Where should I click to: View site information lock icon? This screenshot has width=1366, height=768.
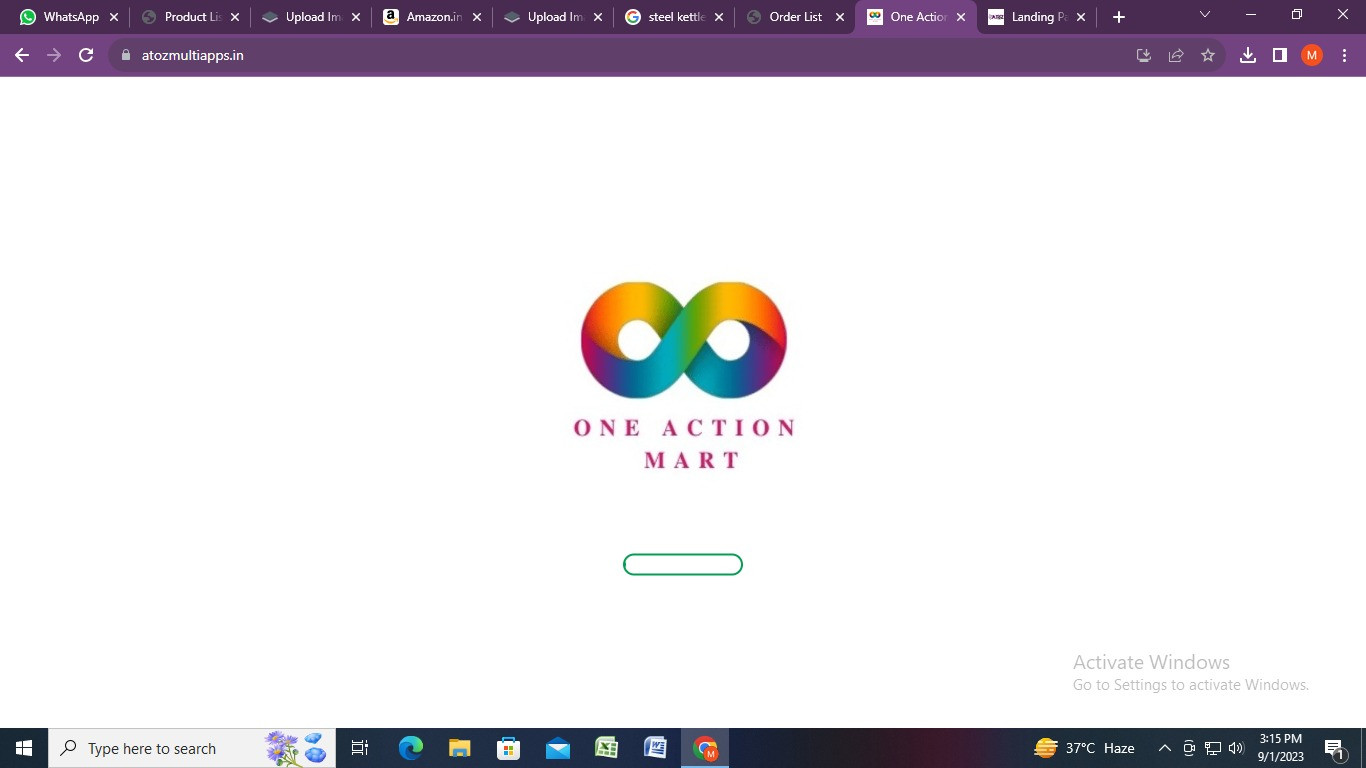click(126, 56)
